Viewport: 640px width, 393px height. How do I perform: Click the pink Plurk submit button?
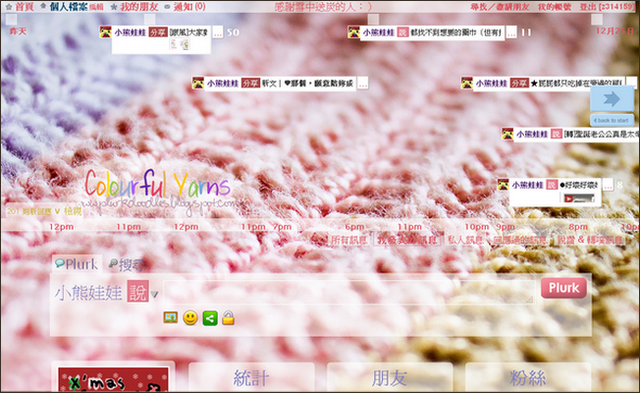(564, 288)
